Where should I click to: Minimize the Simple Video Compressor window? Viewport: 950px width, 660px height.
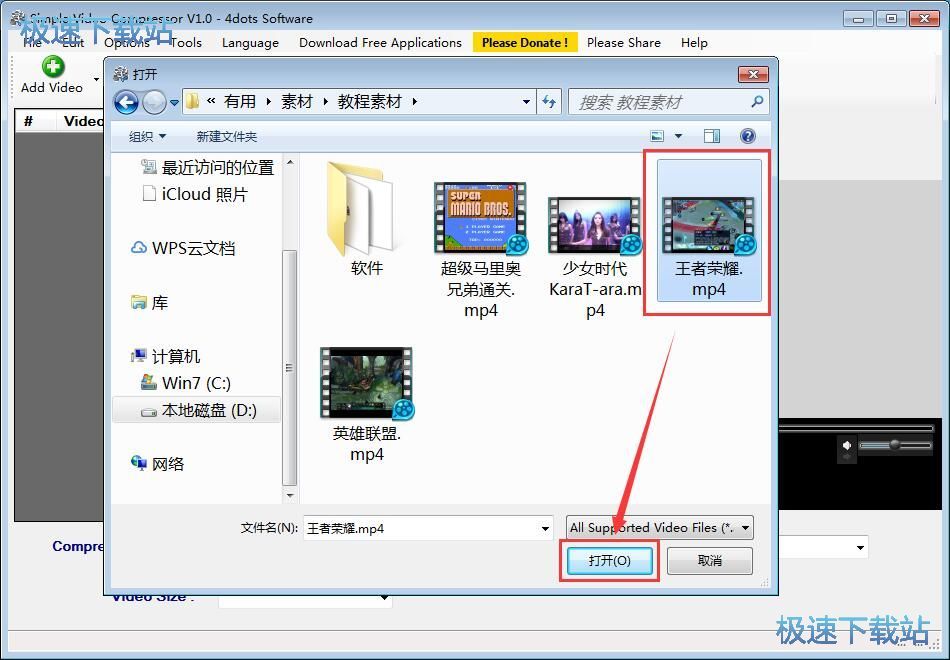(859, 19)
